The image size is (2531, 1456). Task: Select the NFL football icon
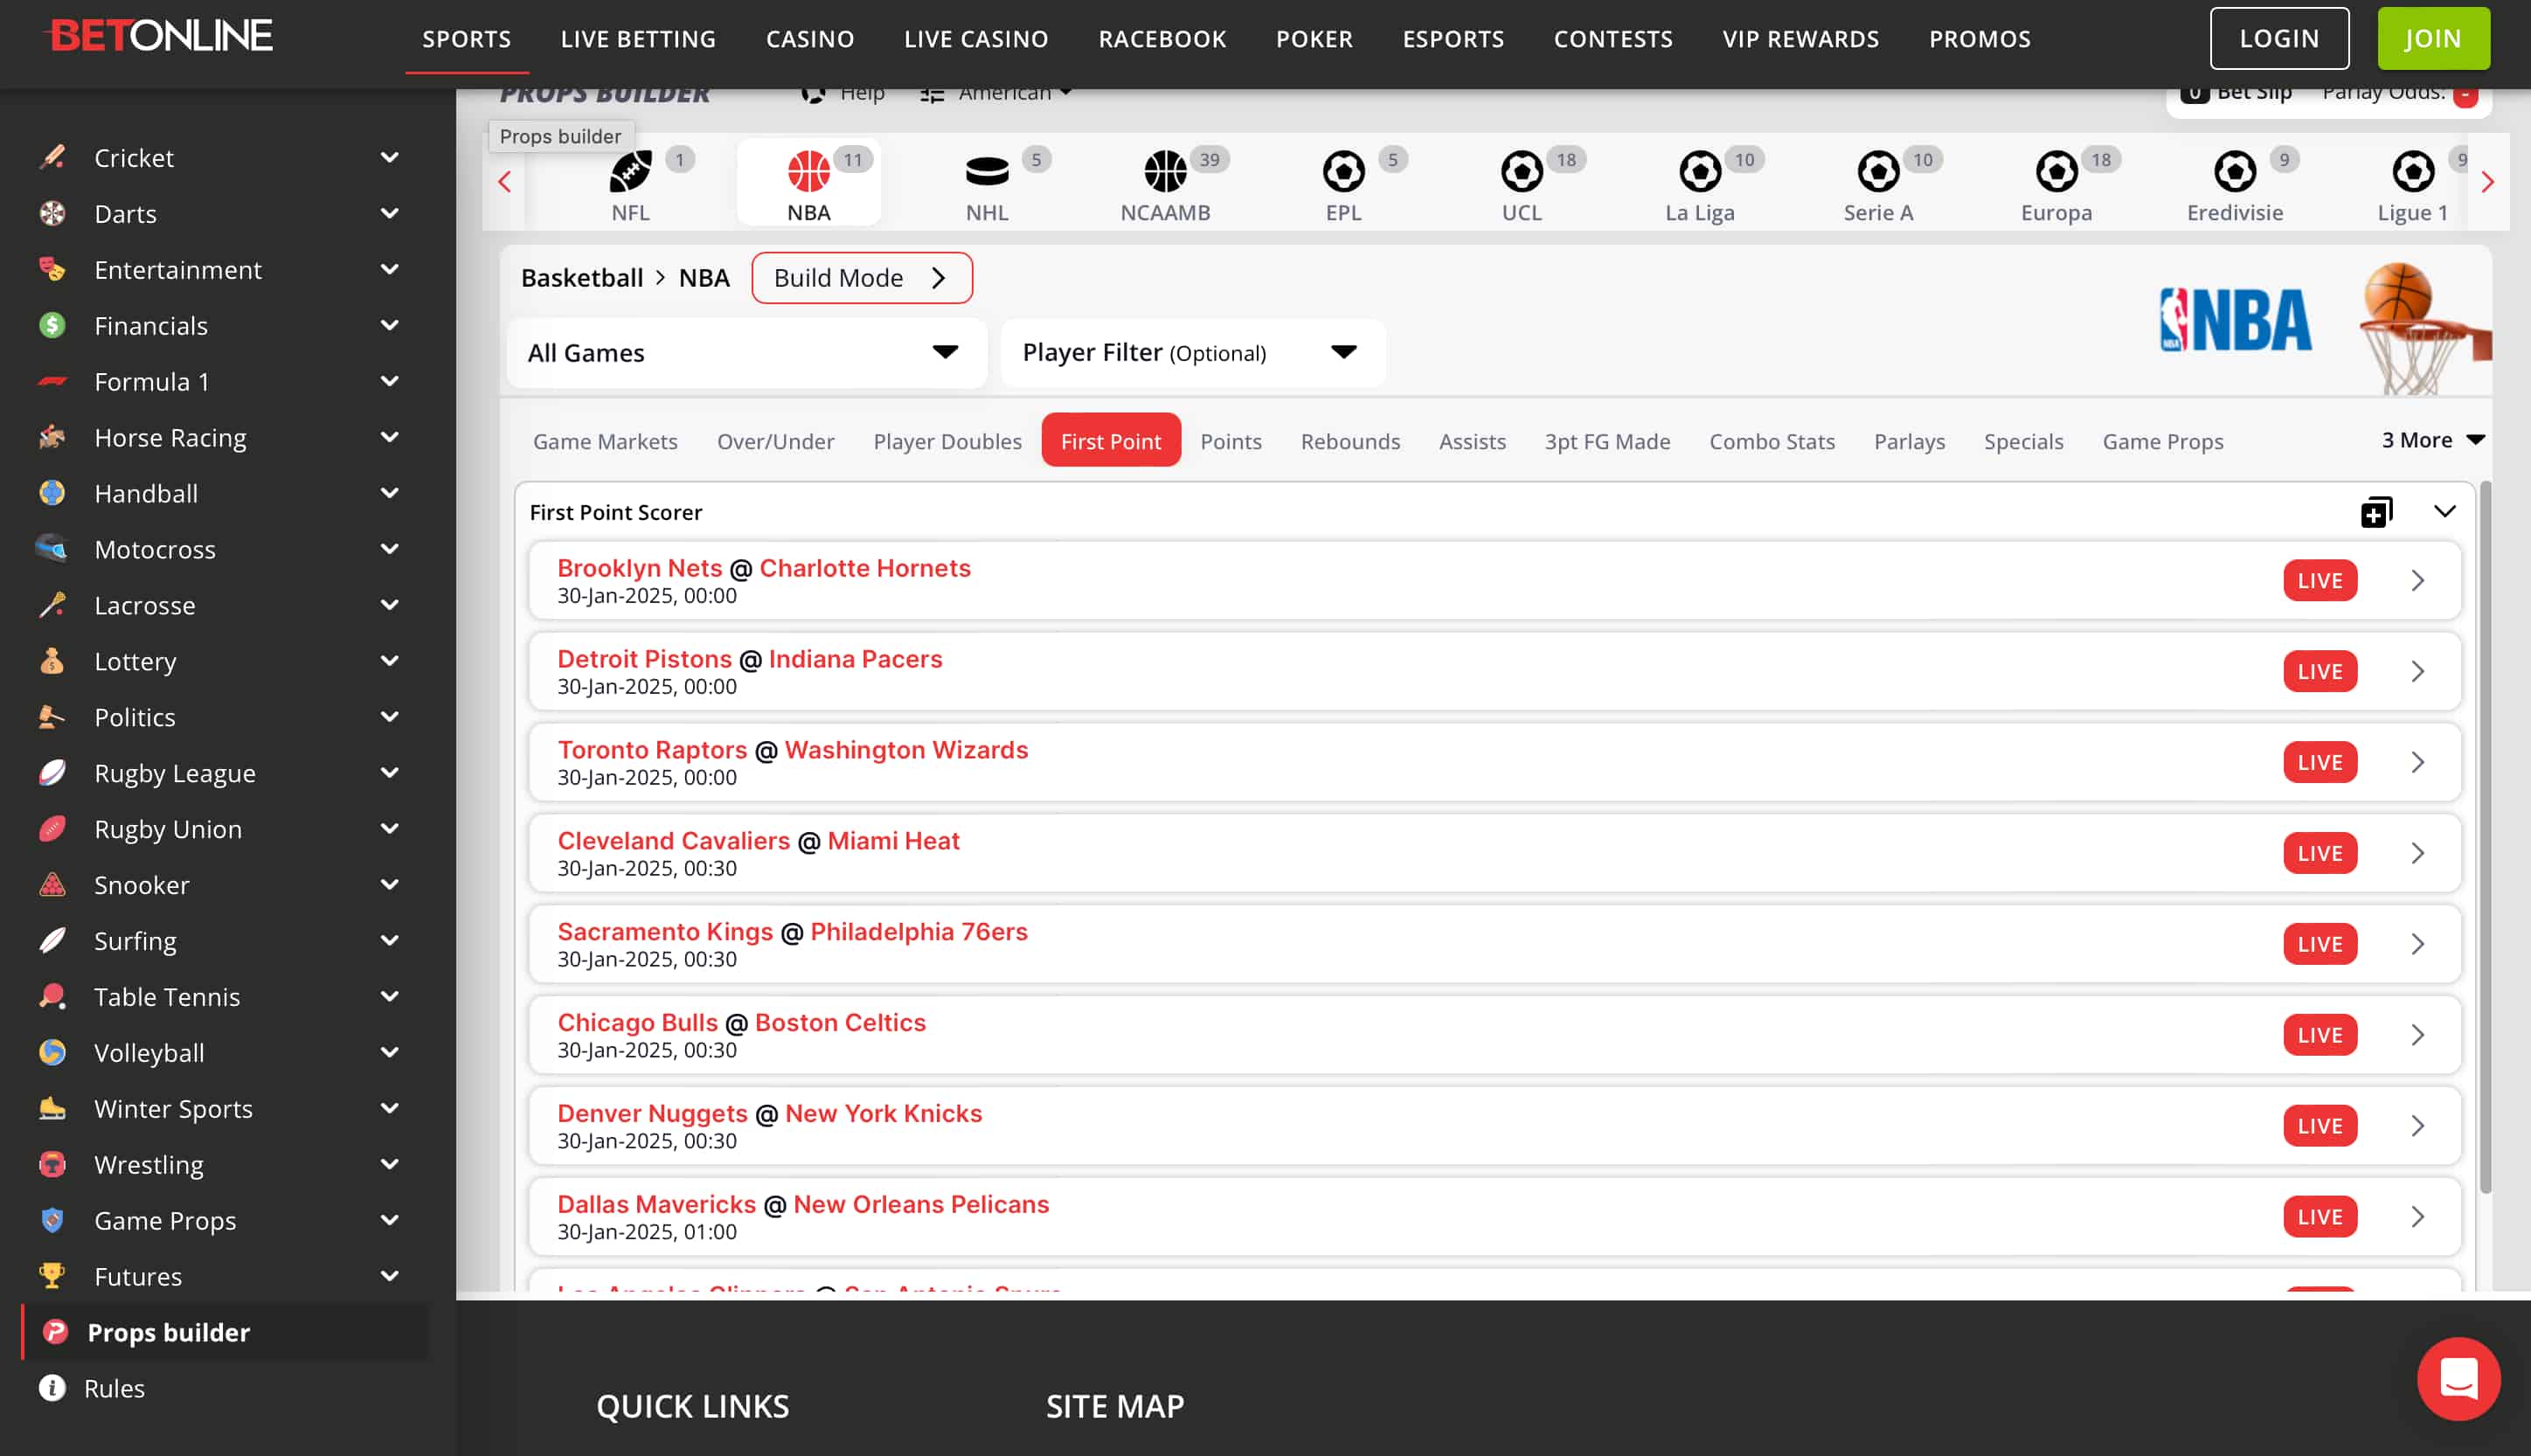click(x=630, y=172)
